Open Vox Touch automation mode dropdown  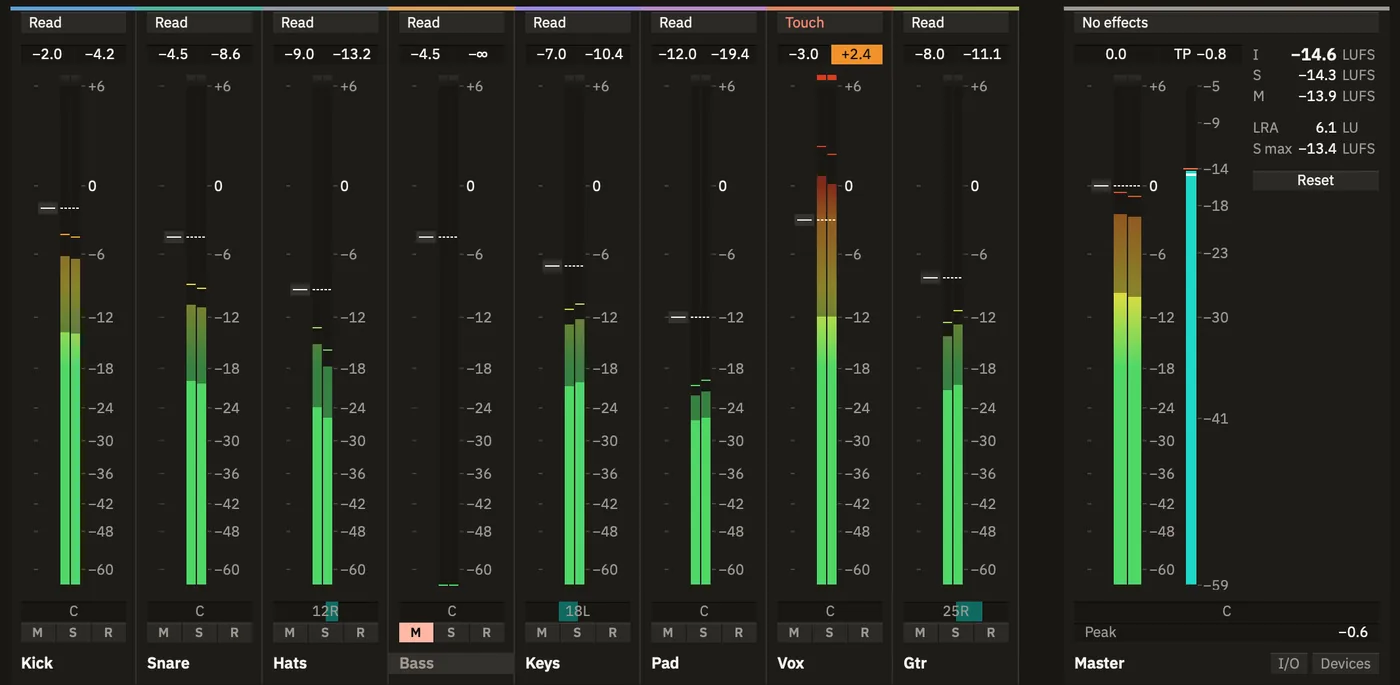829,22
